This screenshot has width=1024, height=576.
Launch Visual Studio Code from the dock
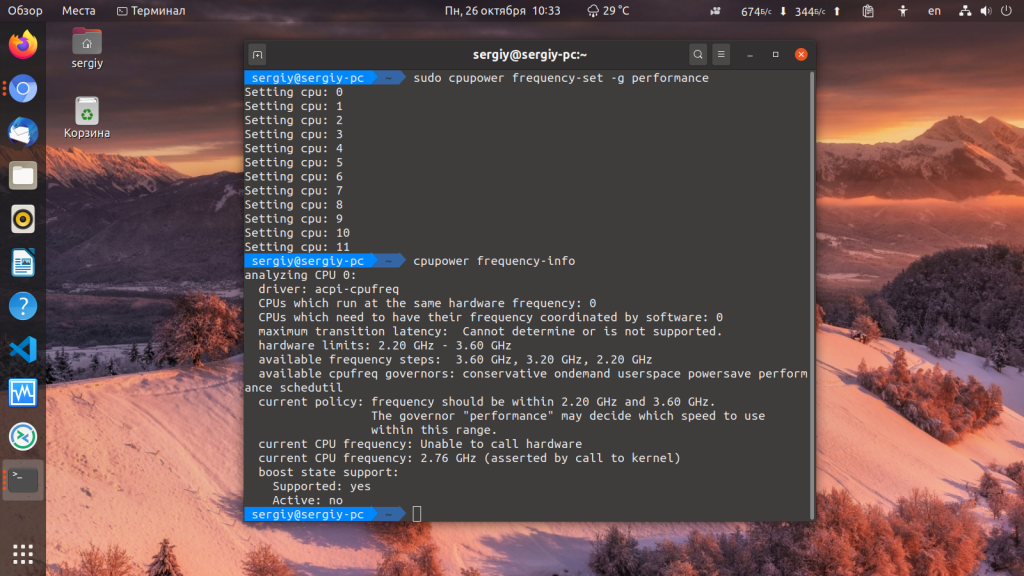click(23, 349)
